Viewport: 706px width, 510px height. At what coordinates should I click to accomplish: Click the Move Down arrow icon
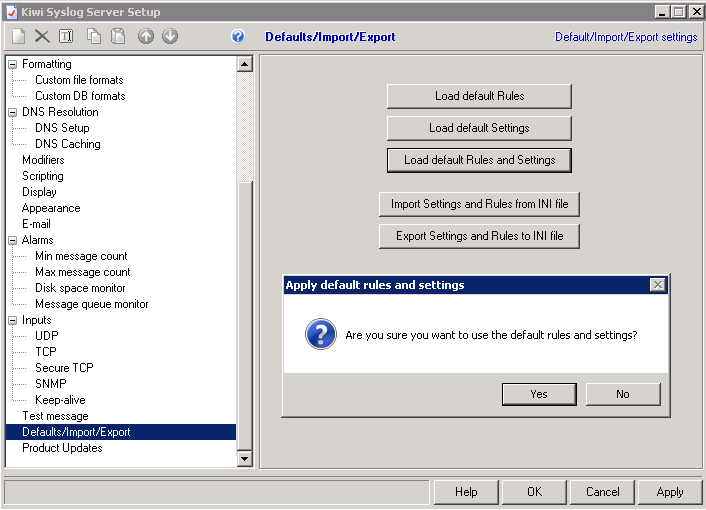click(x=170, y=37)
